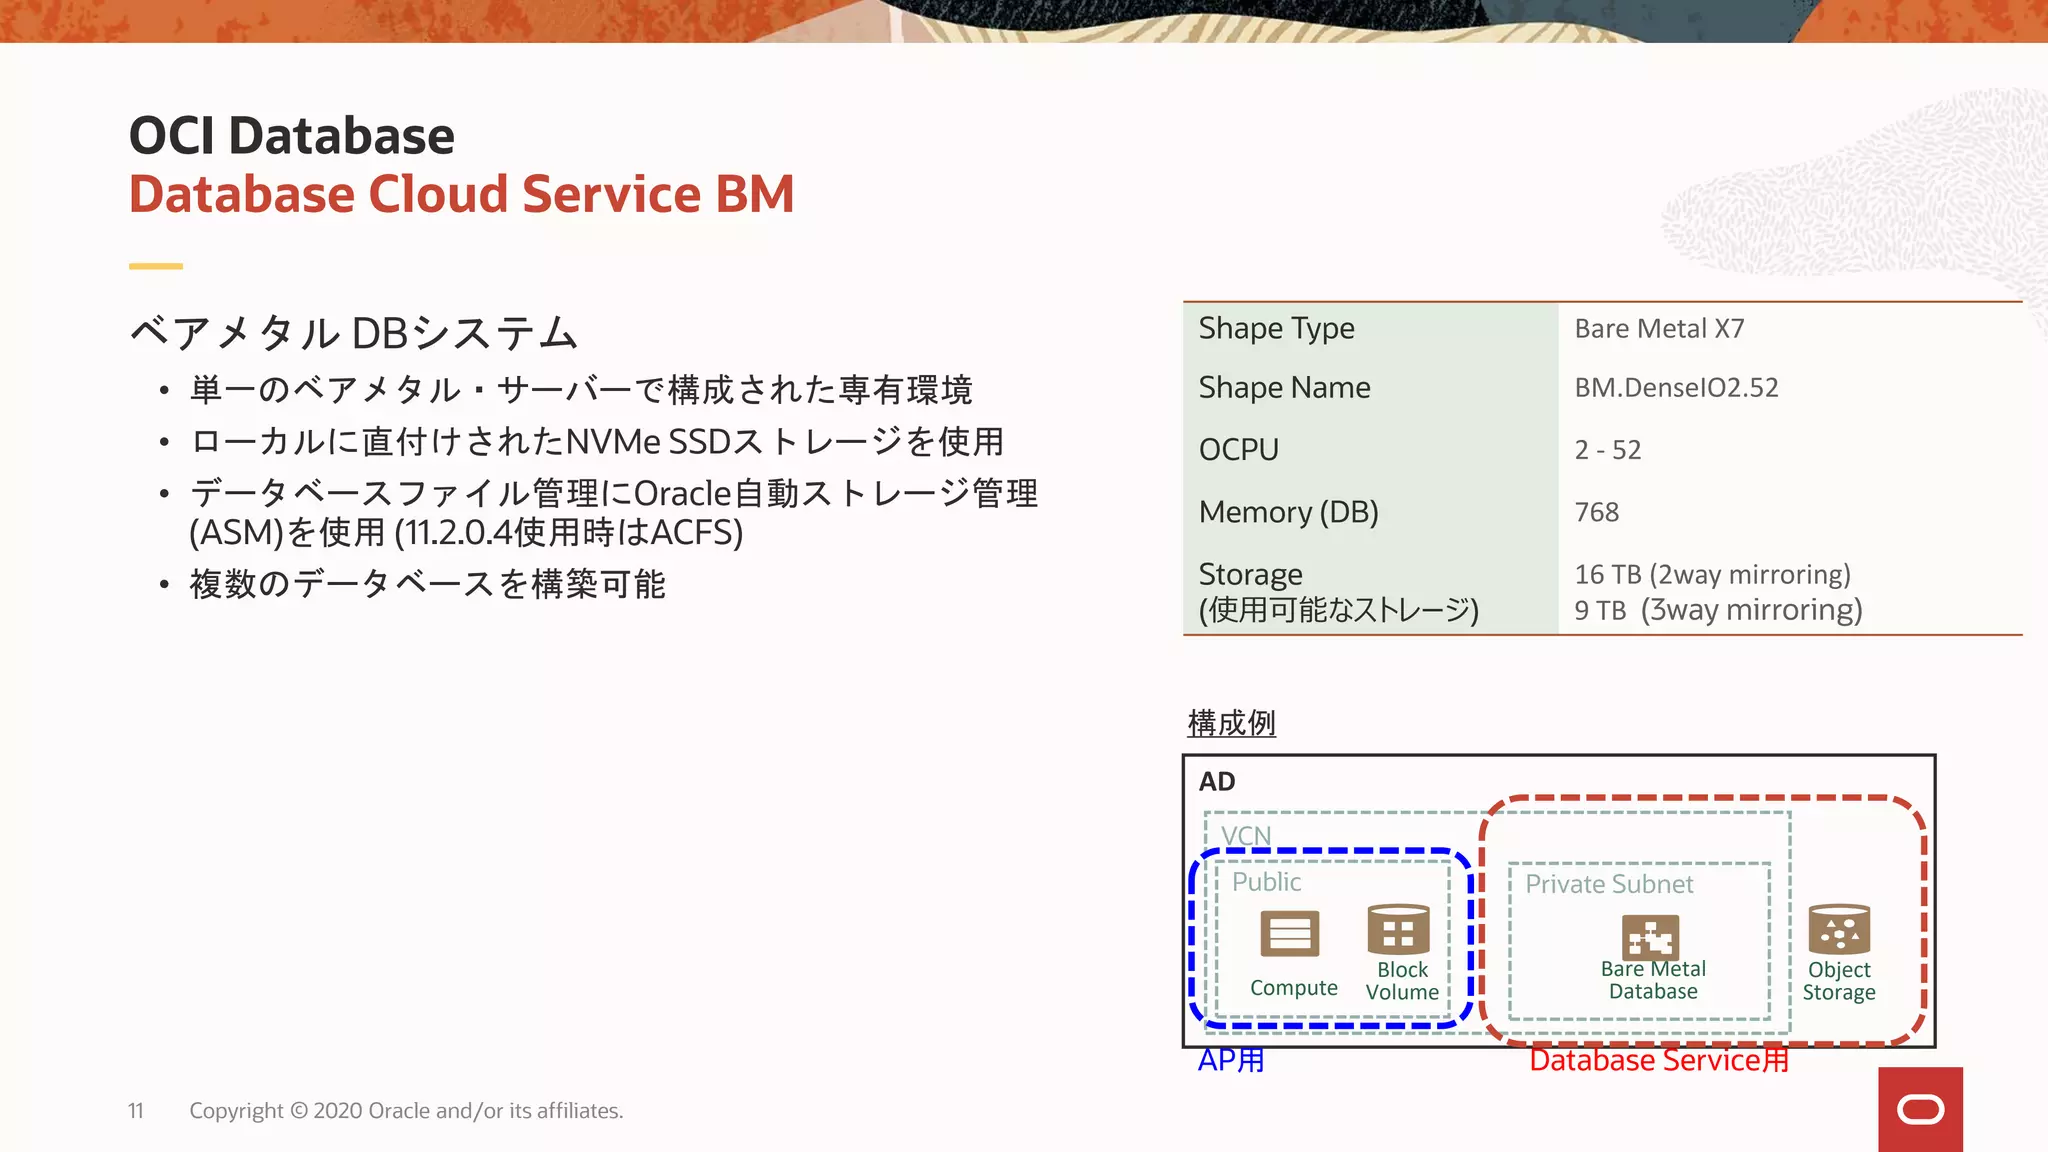Click the Oracle copyright footer text
The width and height of the screenshot is (2048, 1152).
(406, 1111)
